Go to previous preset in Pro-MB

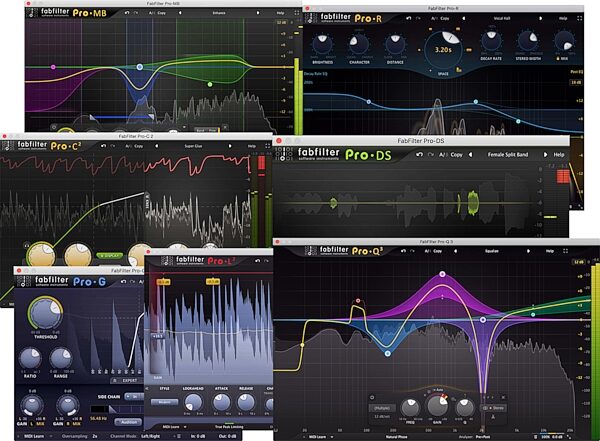pos(180,13)
